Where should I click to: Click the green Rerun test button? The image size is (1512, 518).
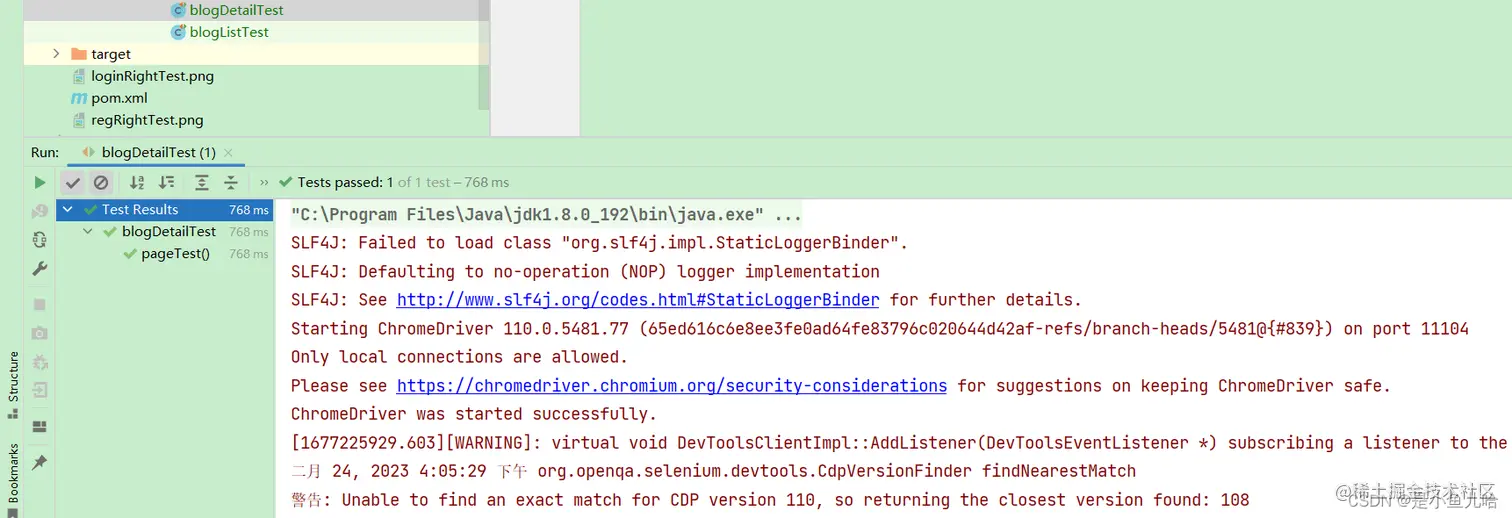click(x=40, y=182)
